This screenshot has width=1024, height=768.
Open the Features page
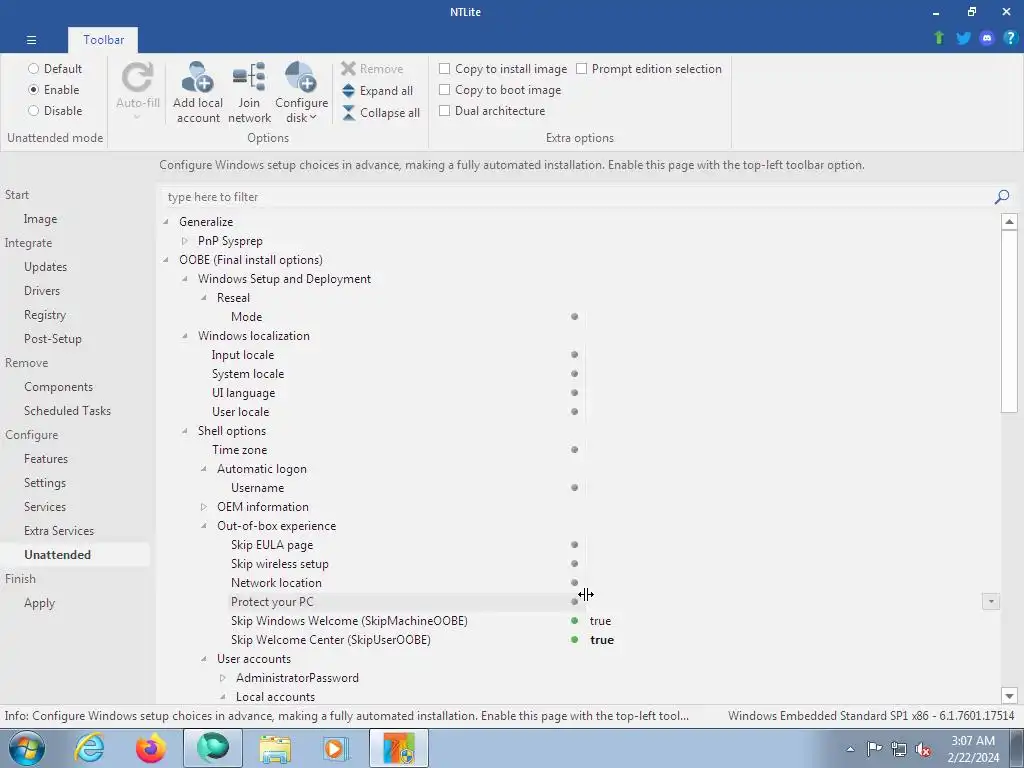pos(46,458)
